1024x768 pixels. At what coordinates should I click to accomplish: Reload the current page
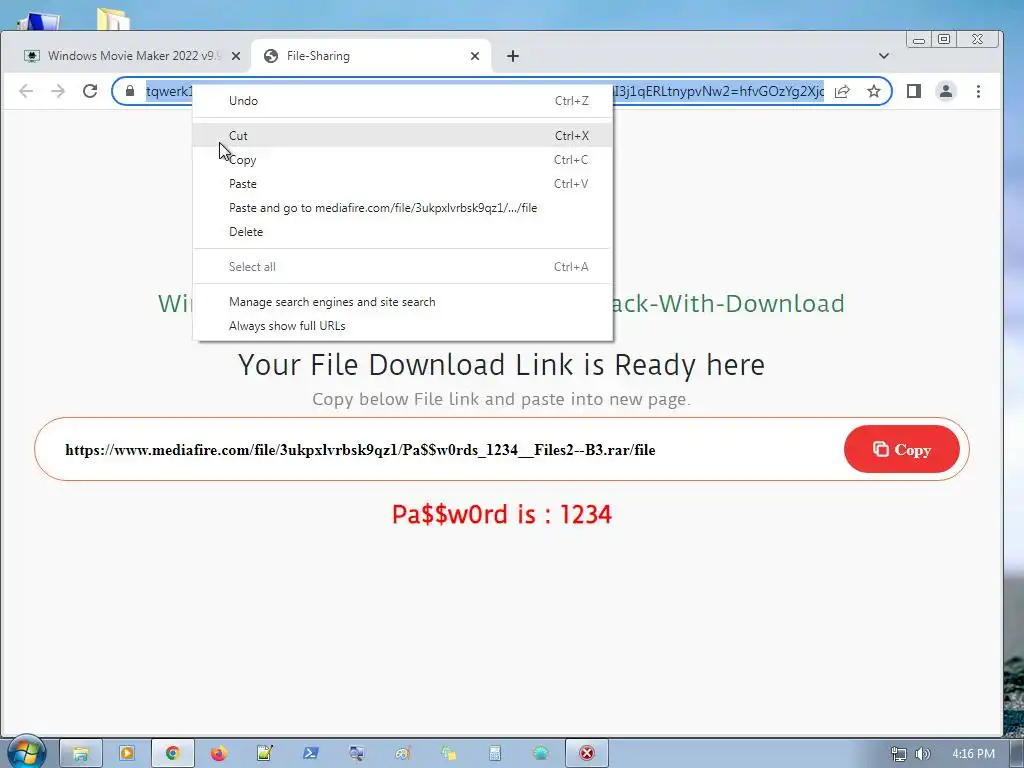tap(90, 91)
